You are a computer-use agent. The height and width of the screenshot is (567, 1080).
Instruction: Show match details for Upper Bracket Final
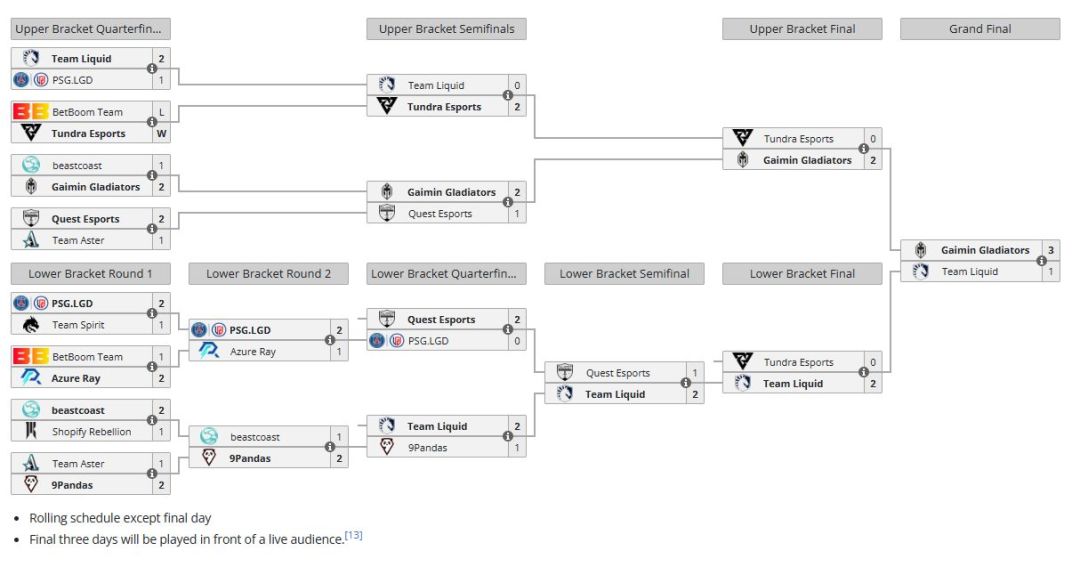(x=864, y=150)
